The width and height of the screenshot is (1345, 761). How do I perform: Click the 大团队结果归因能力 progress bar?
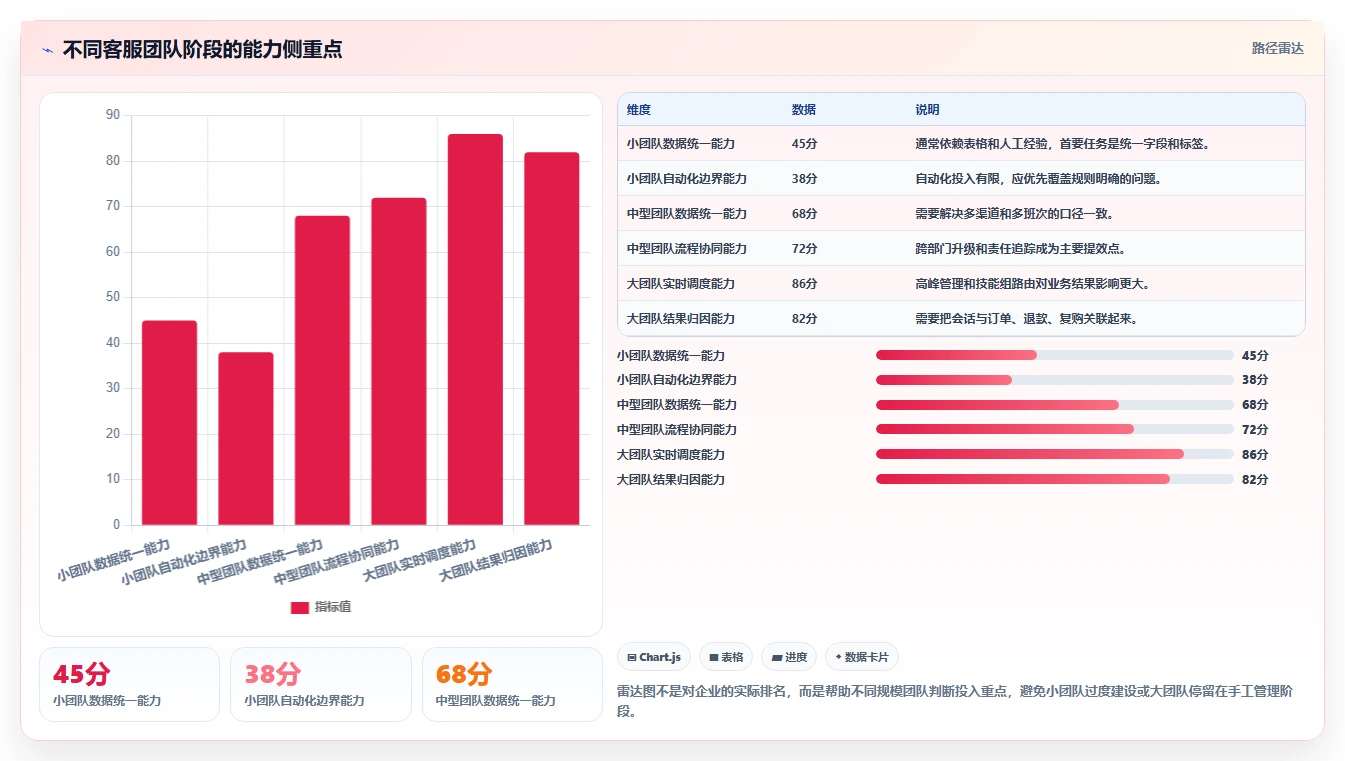coord(1054,479)
